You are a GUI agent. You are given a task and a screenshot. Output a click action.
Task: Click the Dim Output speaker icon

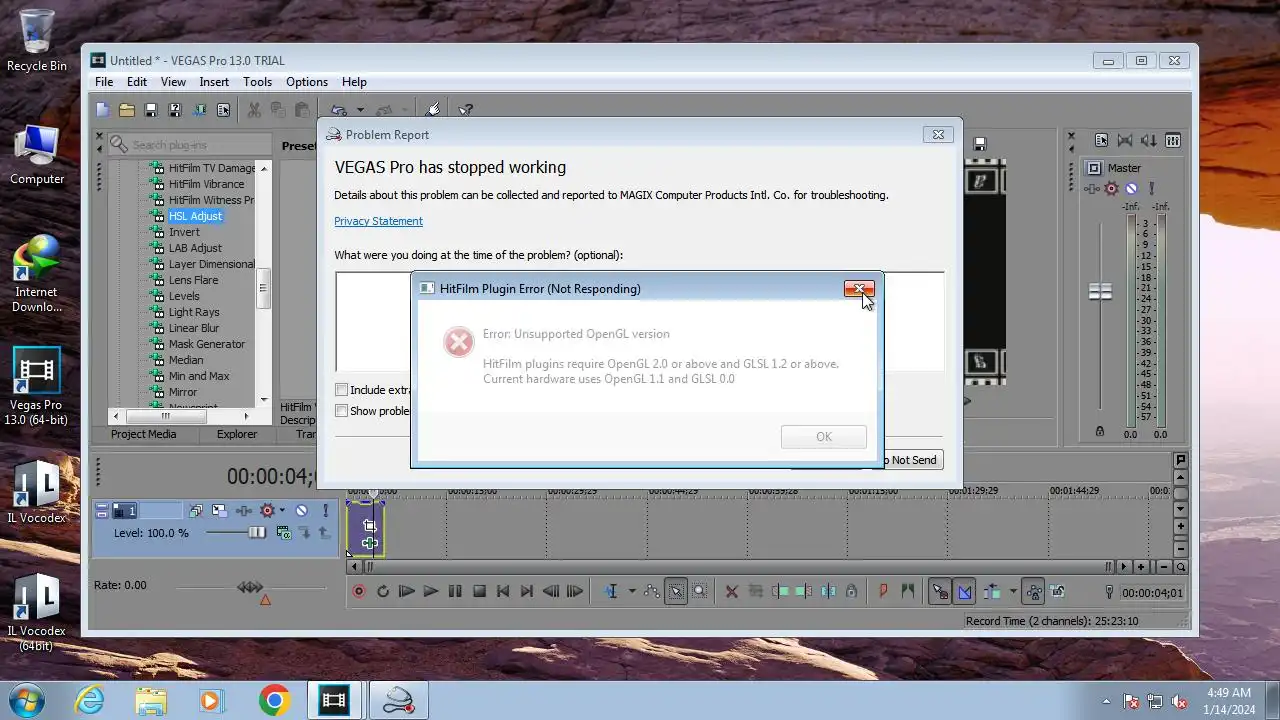(x=1149, y=141)
